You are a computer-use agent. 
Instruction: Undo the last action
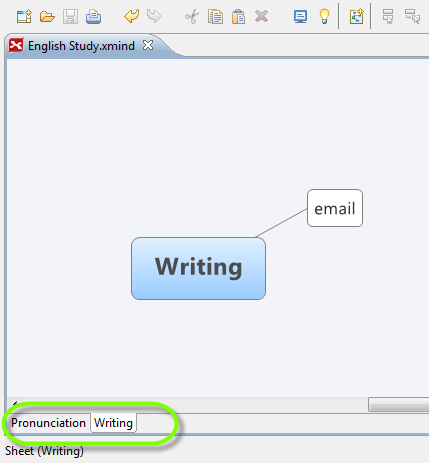[132, 16]
